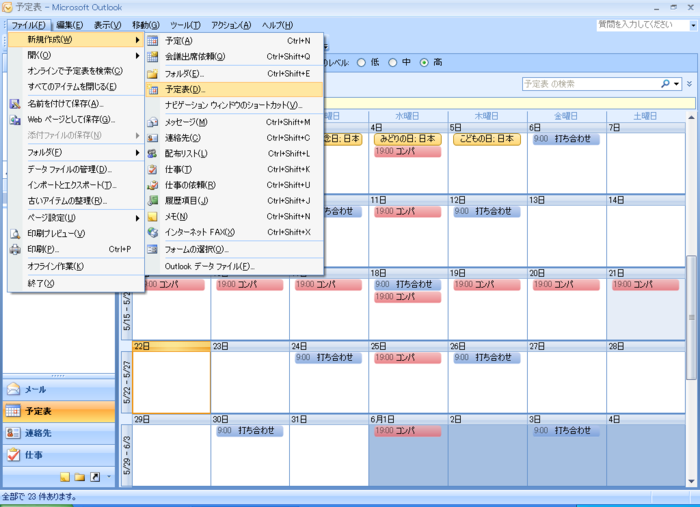Open the ツール(T) menu
Screen dimensions: 700x507
point(185,25)
